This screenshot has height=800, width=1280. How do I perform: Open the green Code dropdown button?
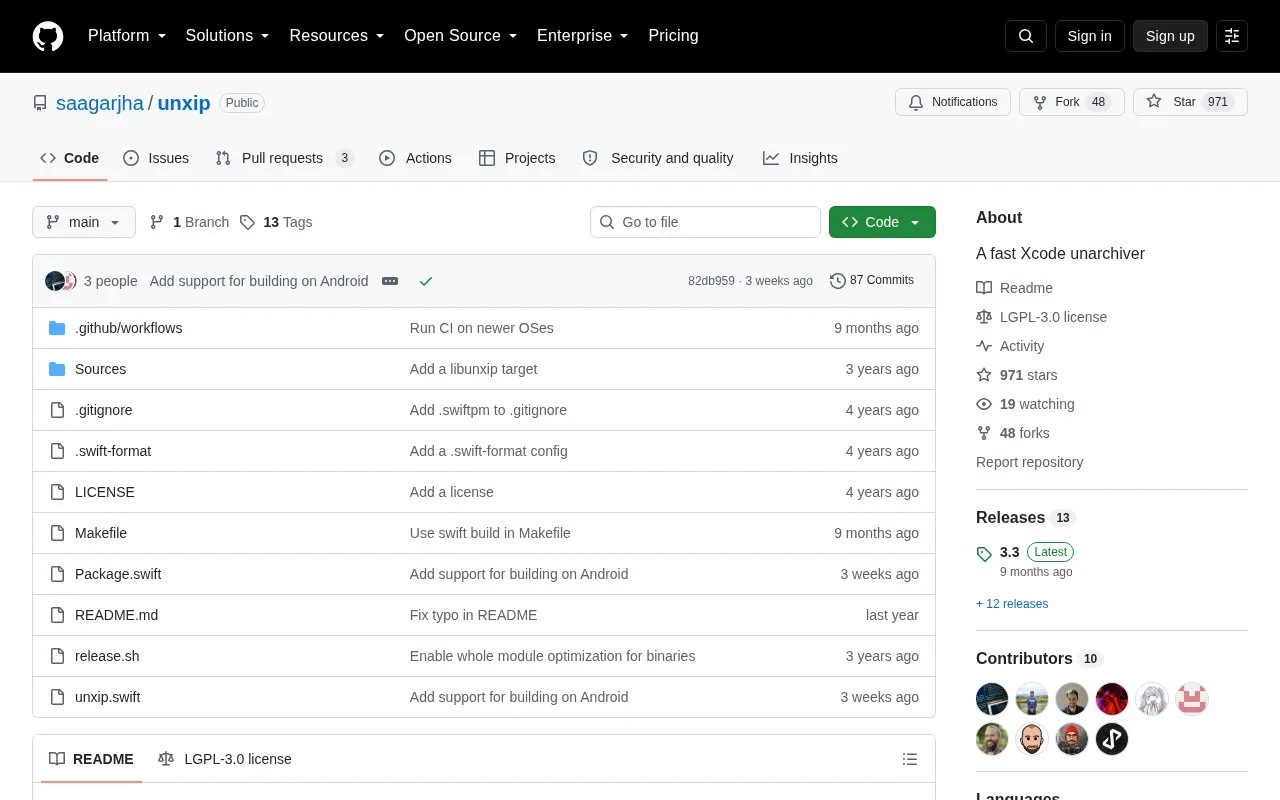882,222
